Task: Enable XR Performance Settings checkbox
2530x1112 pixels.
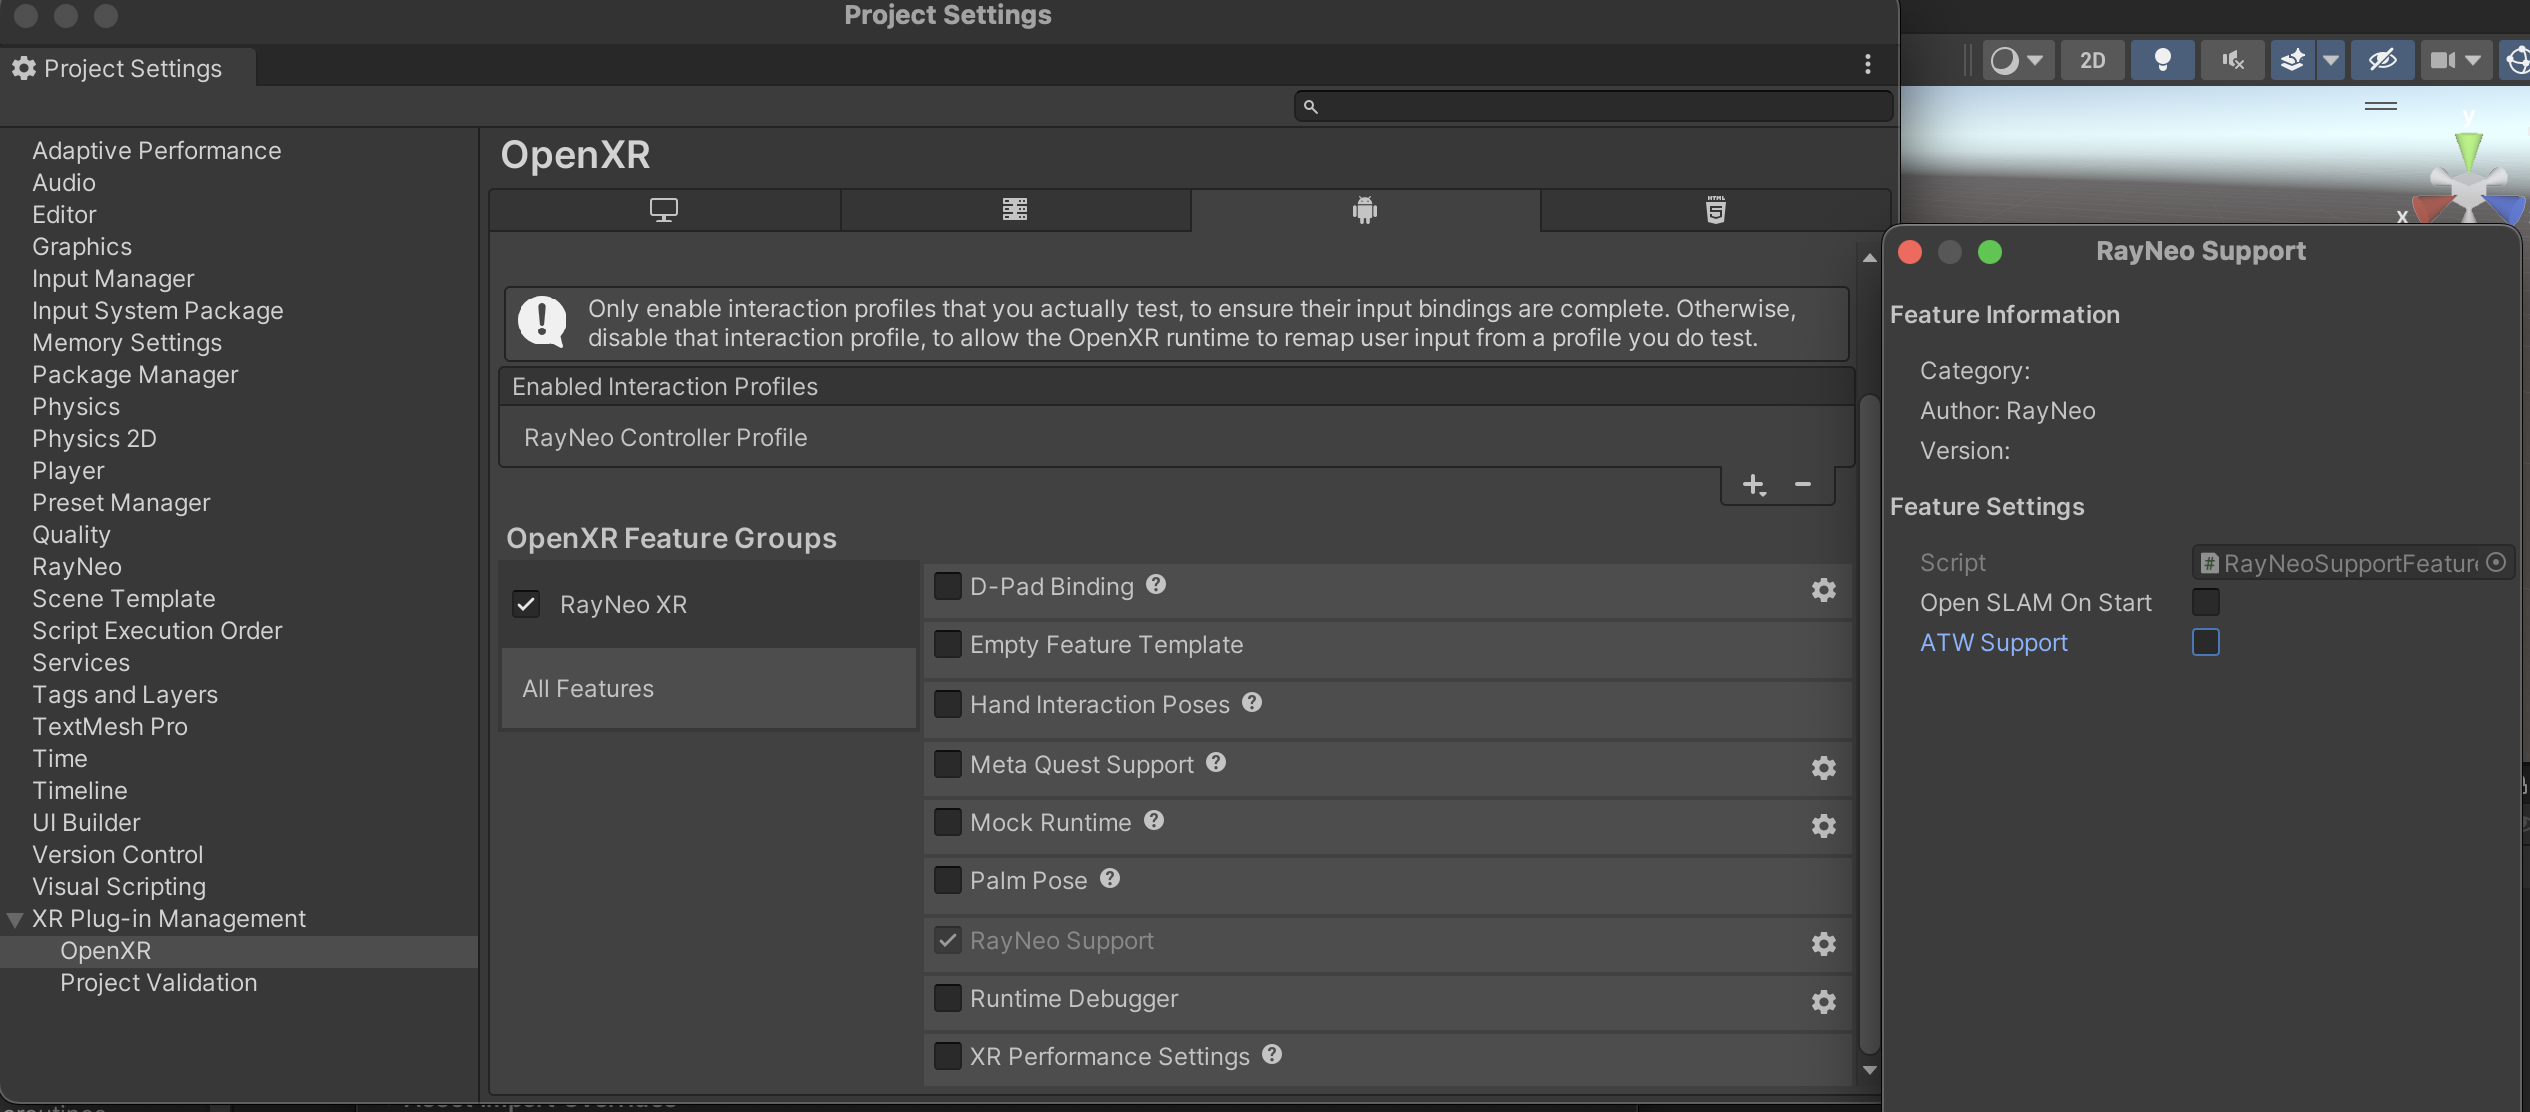Action: [x=948, y=1056]
